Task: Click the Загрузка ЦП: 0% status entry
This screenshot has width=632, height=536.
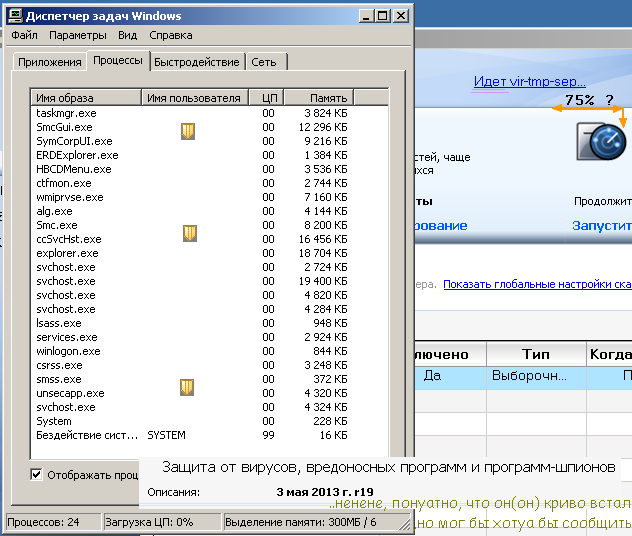Action: point(162,522)
